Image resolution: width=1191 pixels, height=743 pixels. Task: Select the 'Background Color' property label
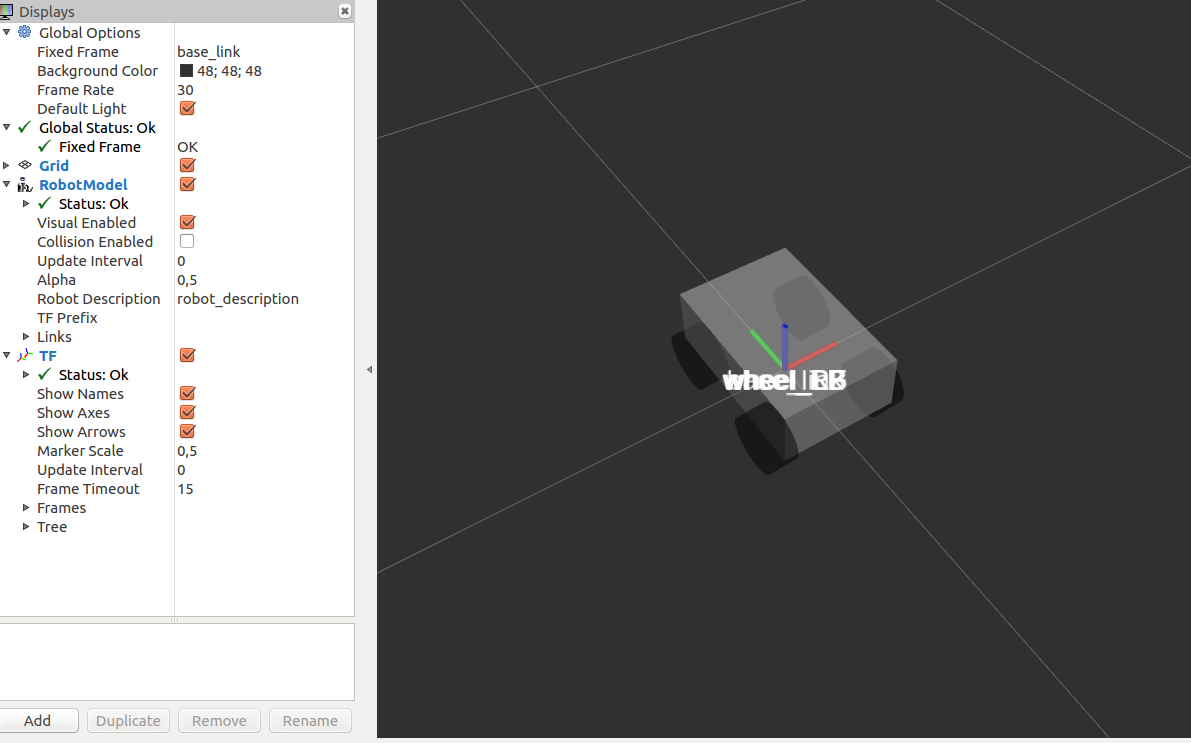pyautogui.click(x=97, y=71)
